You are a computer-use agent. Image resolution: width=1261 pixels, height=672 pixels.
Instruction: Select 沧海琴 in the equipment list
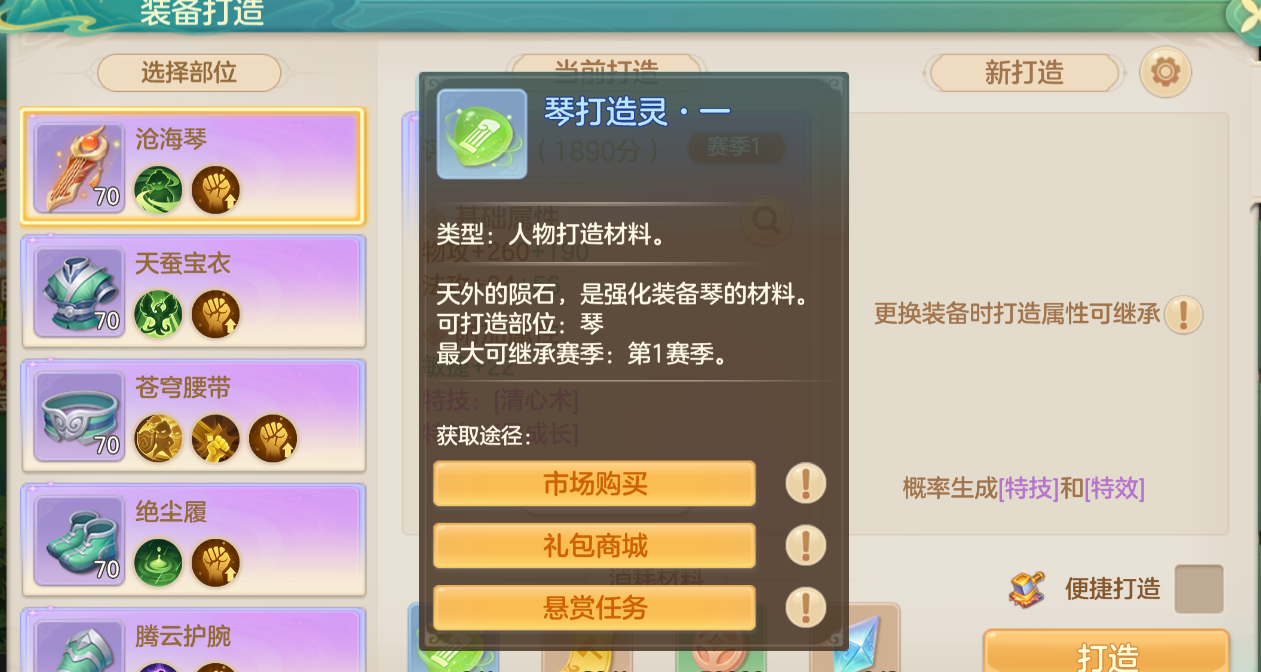192,166
